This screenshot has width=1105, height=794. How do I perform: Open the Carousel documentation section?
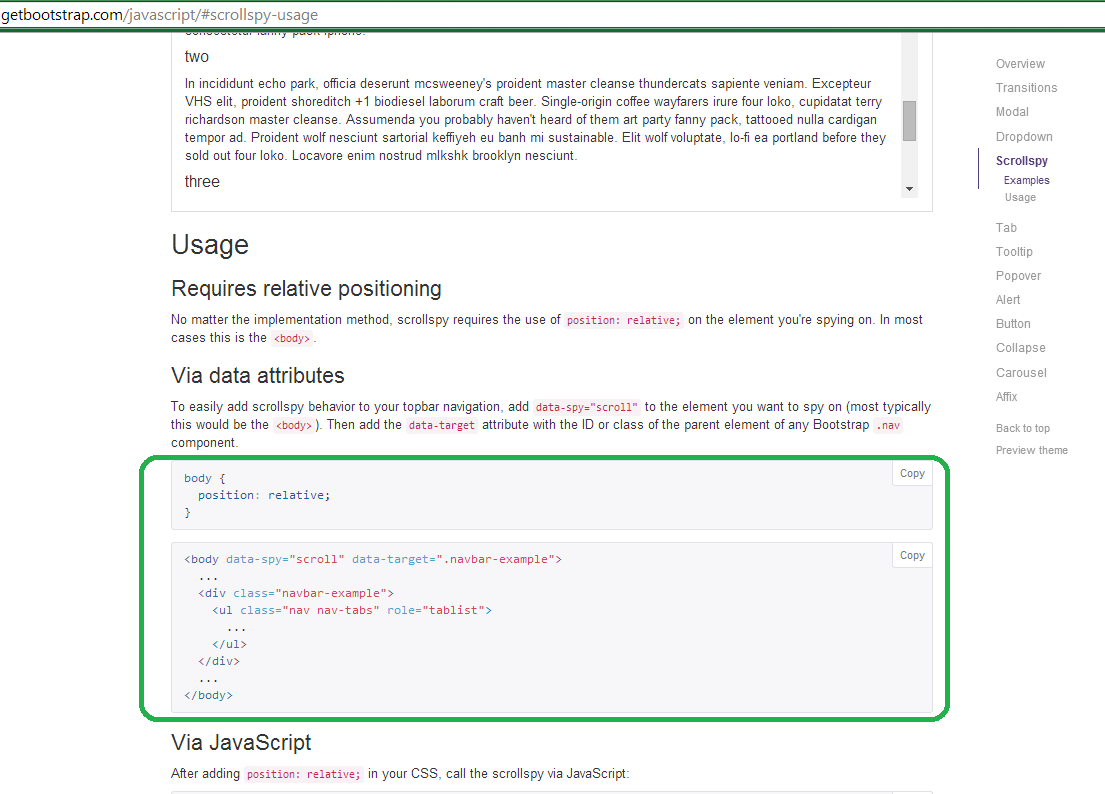click(x=1021, y=372)
